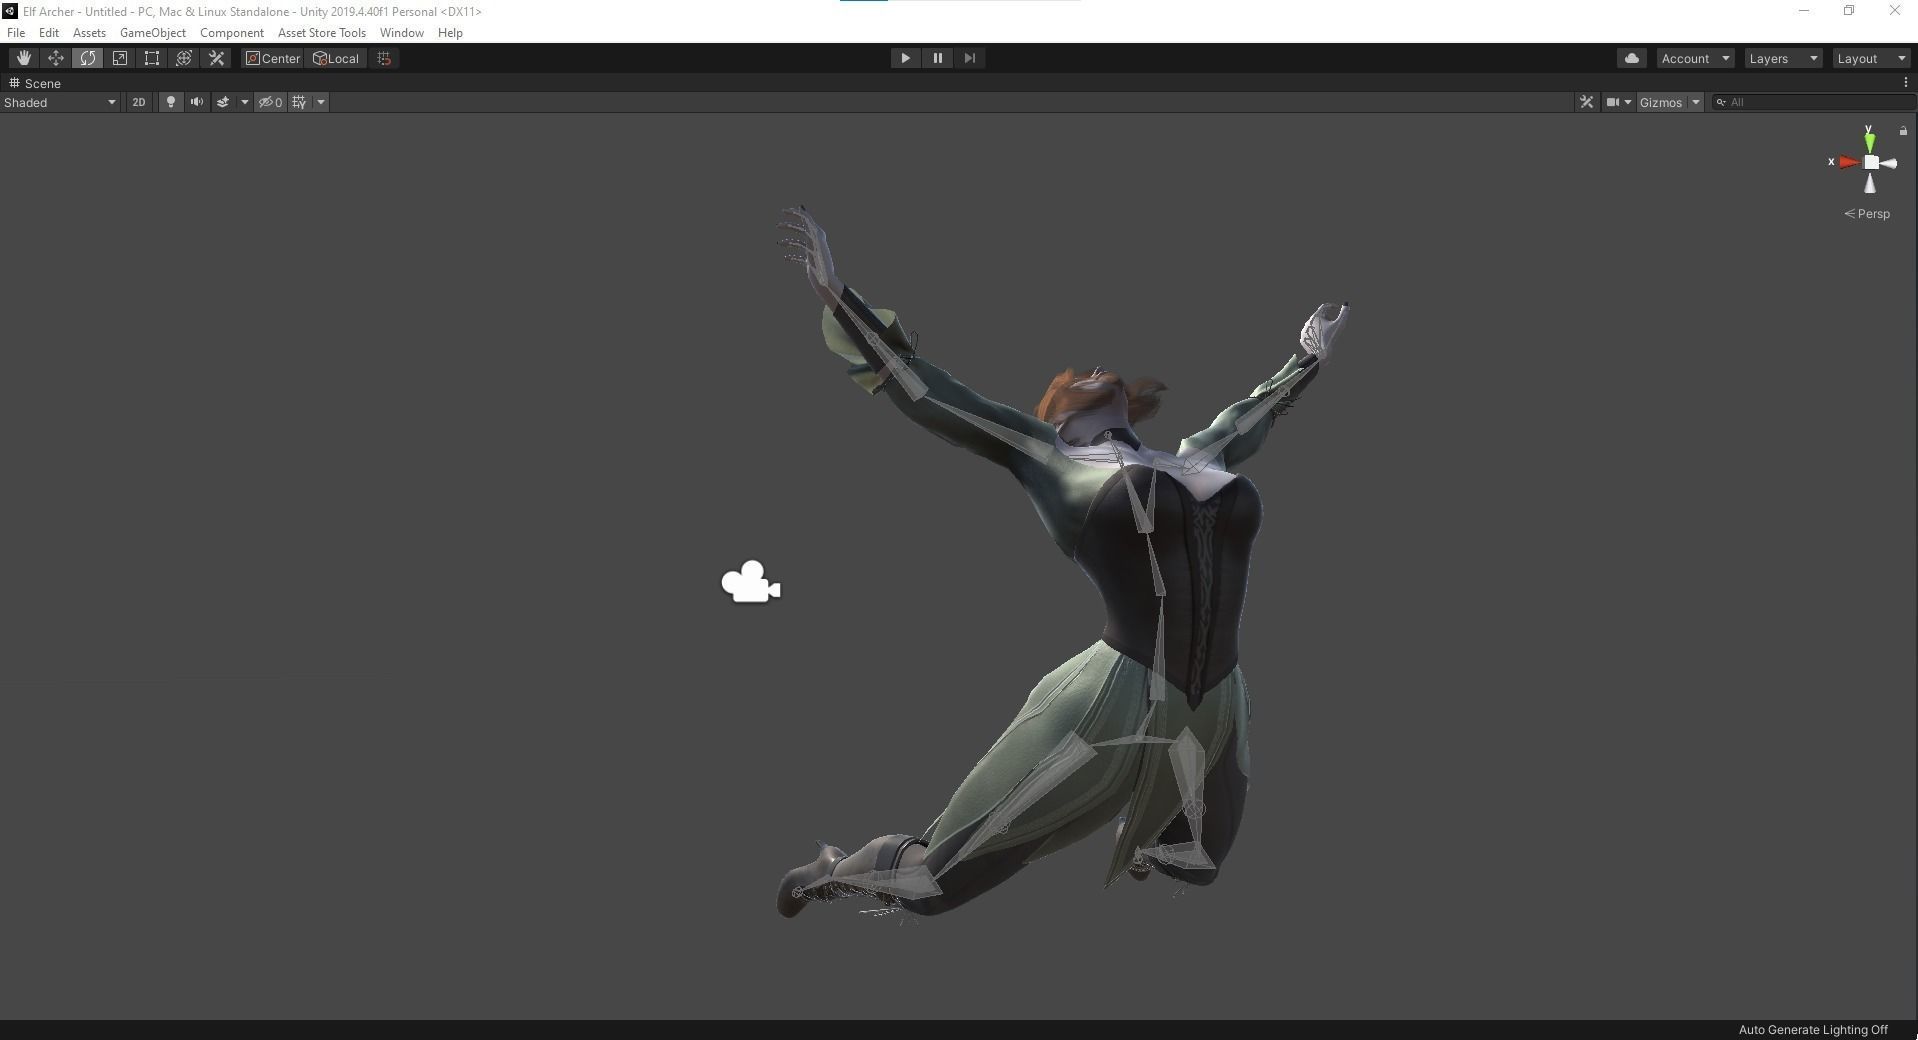1918x1040 pixels.
Task: Open the Asset Store Tools menu
Action: [322, 33]
